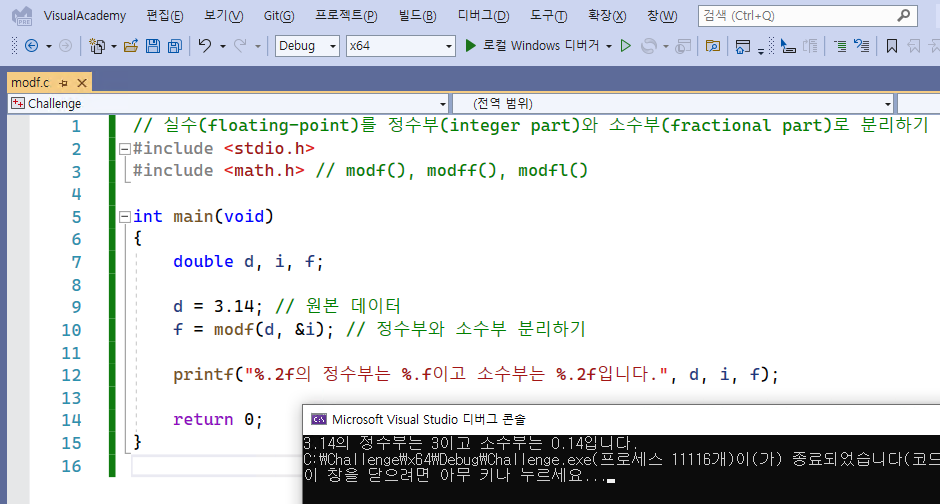Viewport: 940px width, 504px height.
Task: Click the home window toolbar icon
Action: pyautogui.click(x=743, y=46)
